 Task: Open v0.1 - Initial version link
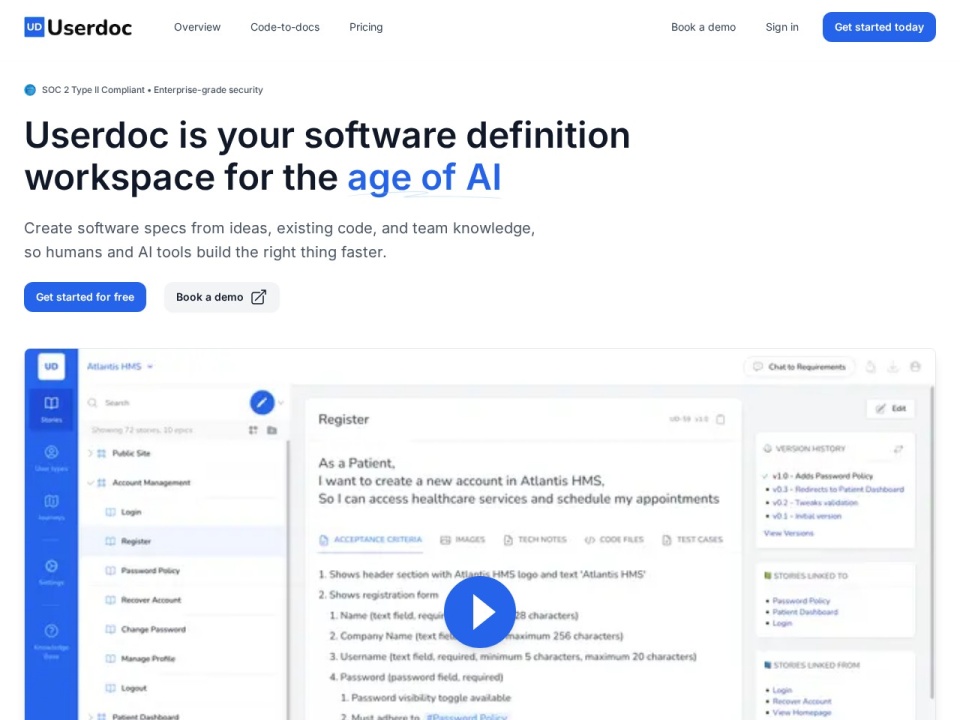806,516
